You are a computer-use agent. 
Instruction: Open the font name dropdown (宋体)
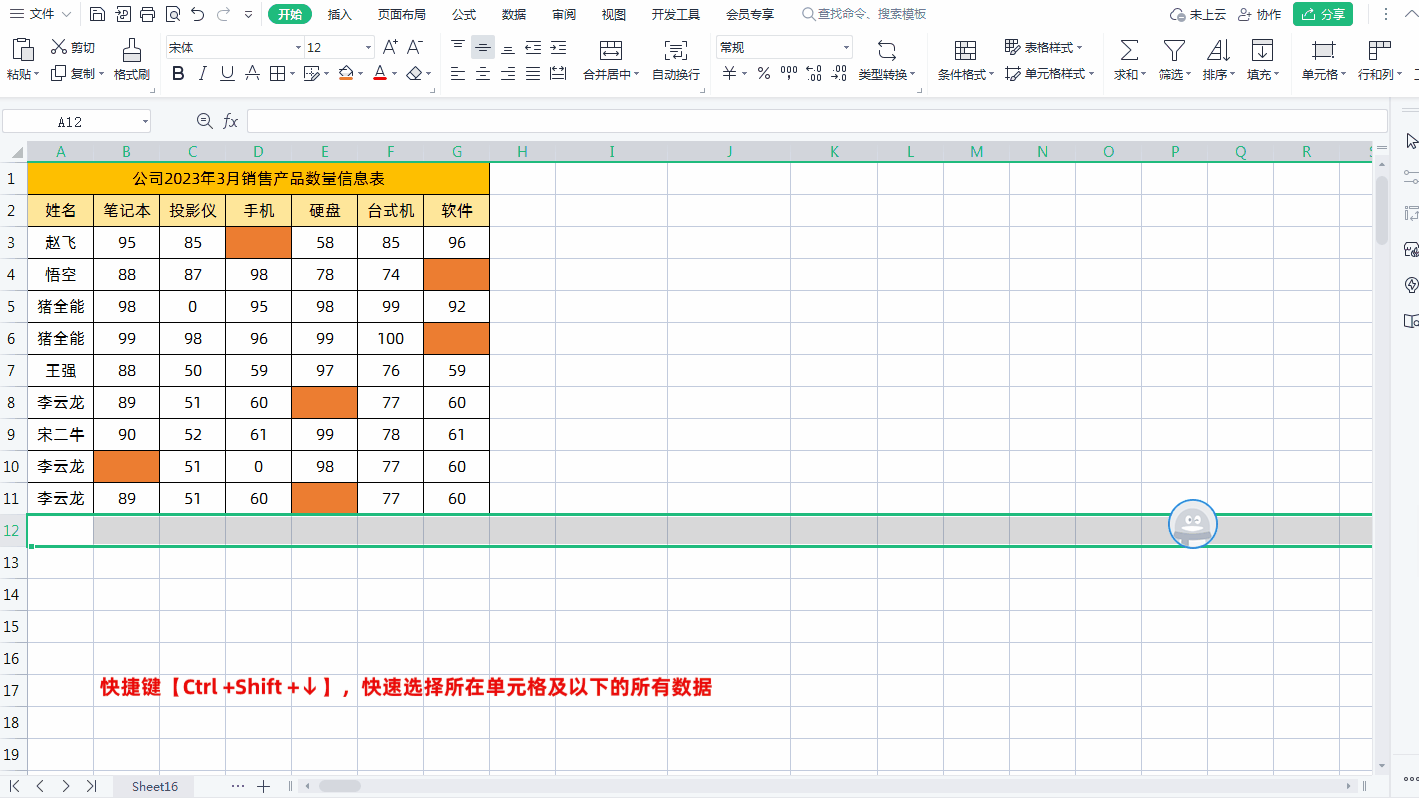298,48
